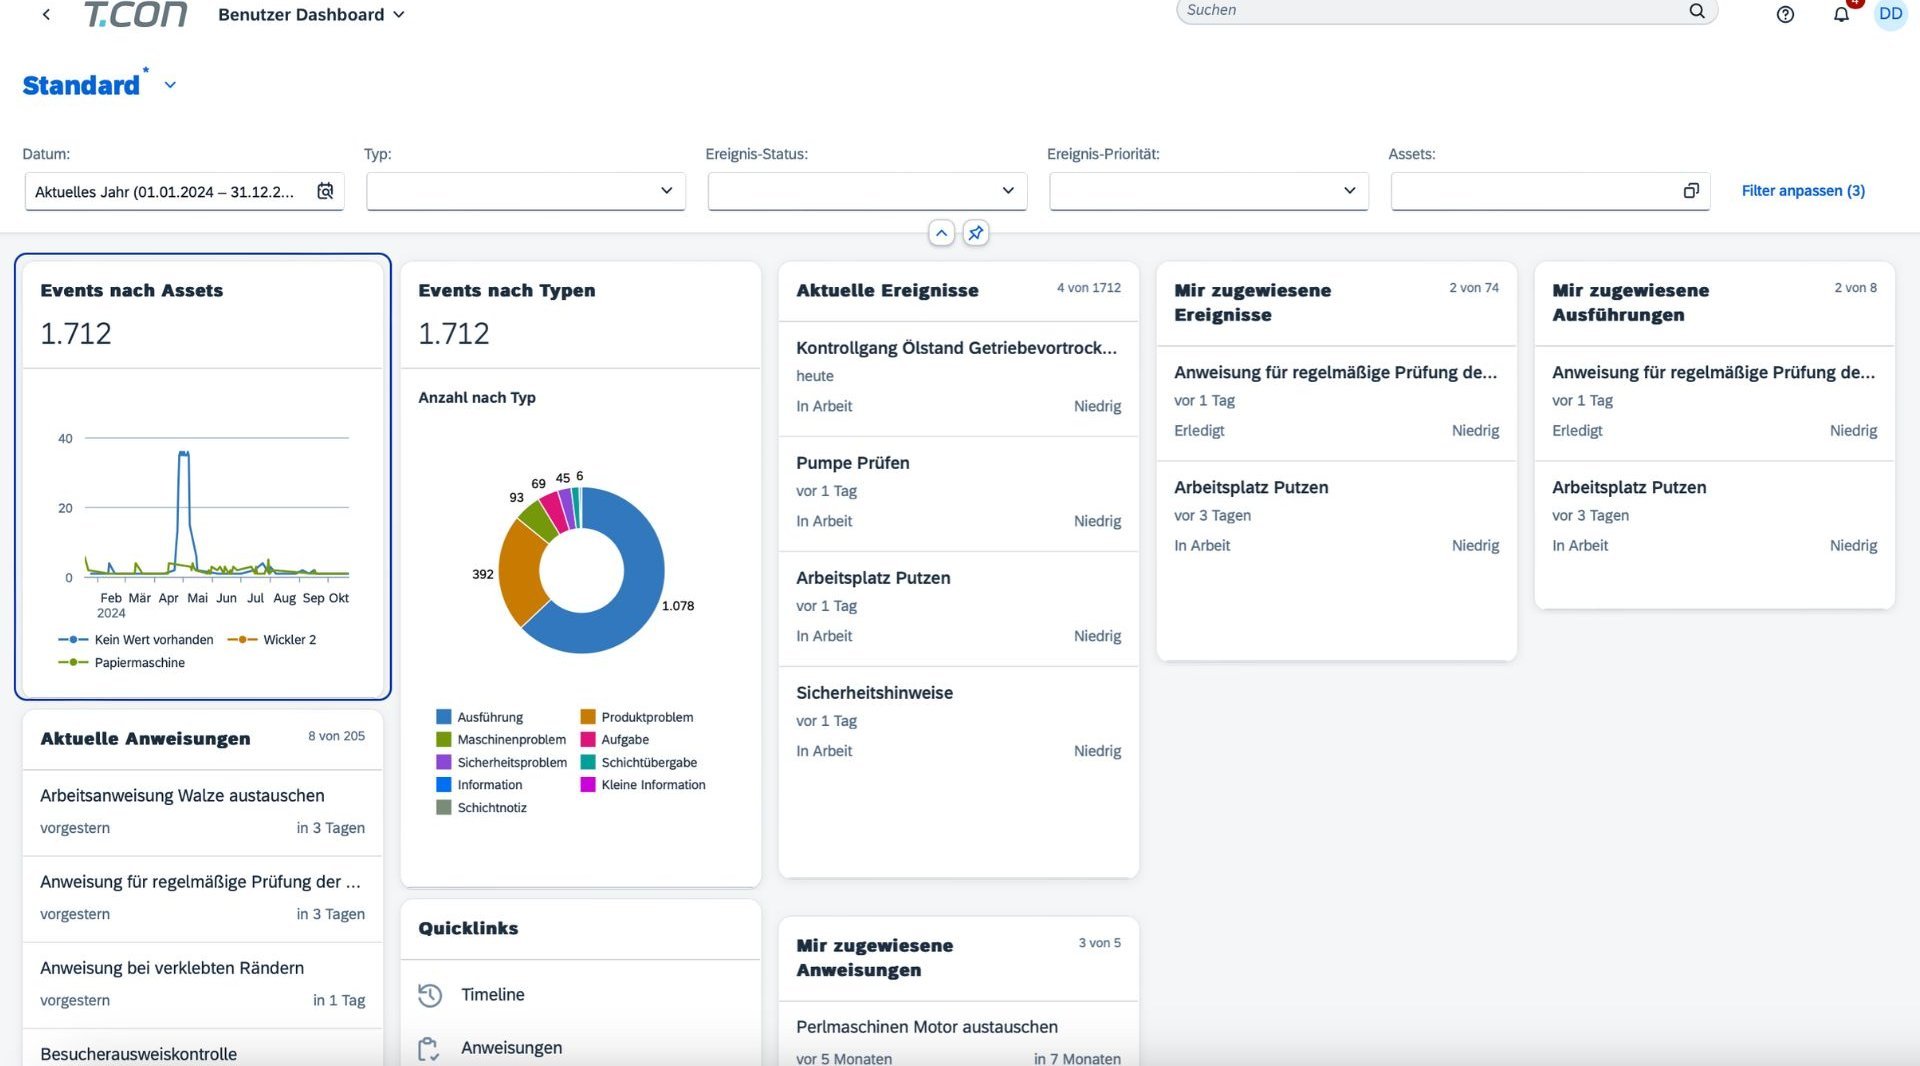Toggle Papiermaschine legend series

(122, 663)
